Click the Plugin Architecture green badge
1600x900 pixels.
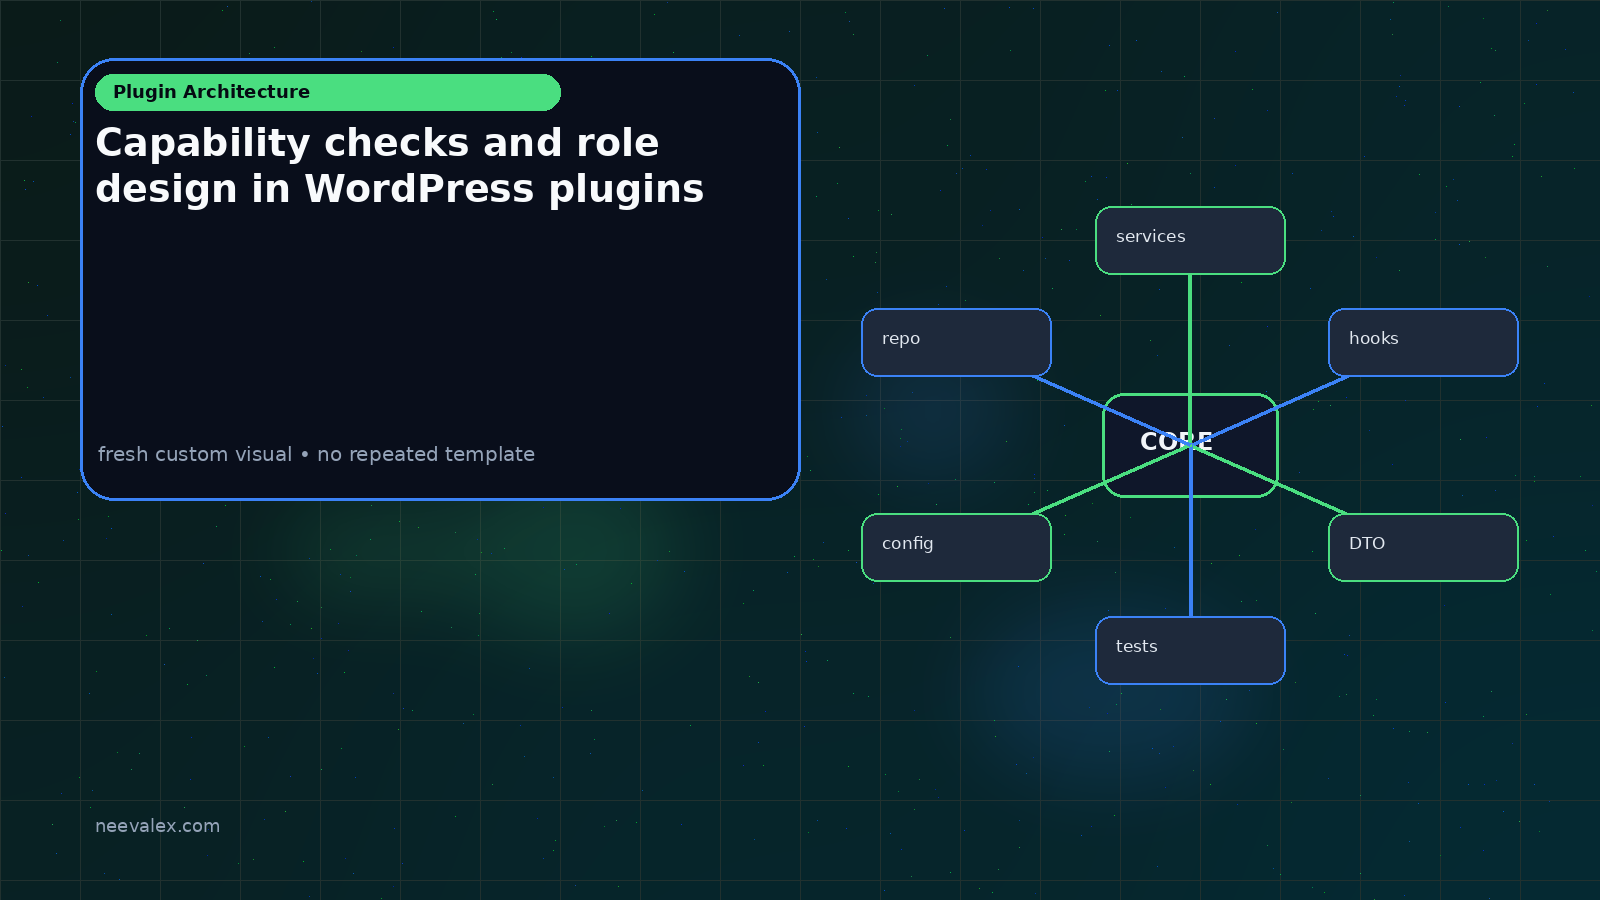(x=328, y=92)
